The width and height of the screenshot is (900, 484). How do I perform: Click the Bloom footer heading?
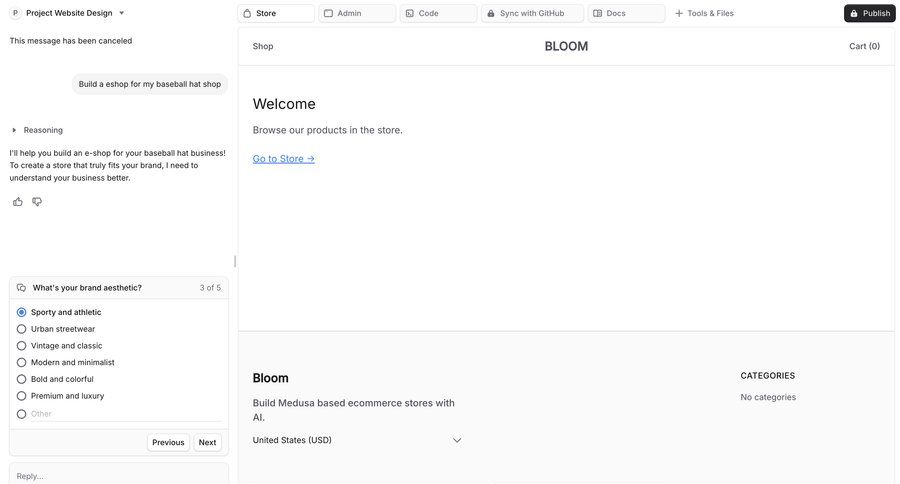(x=270, y=378)
